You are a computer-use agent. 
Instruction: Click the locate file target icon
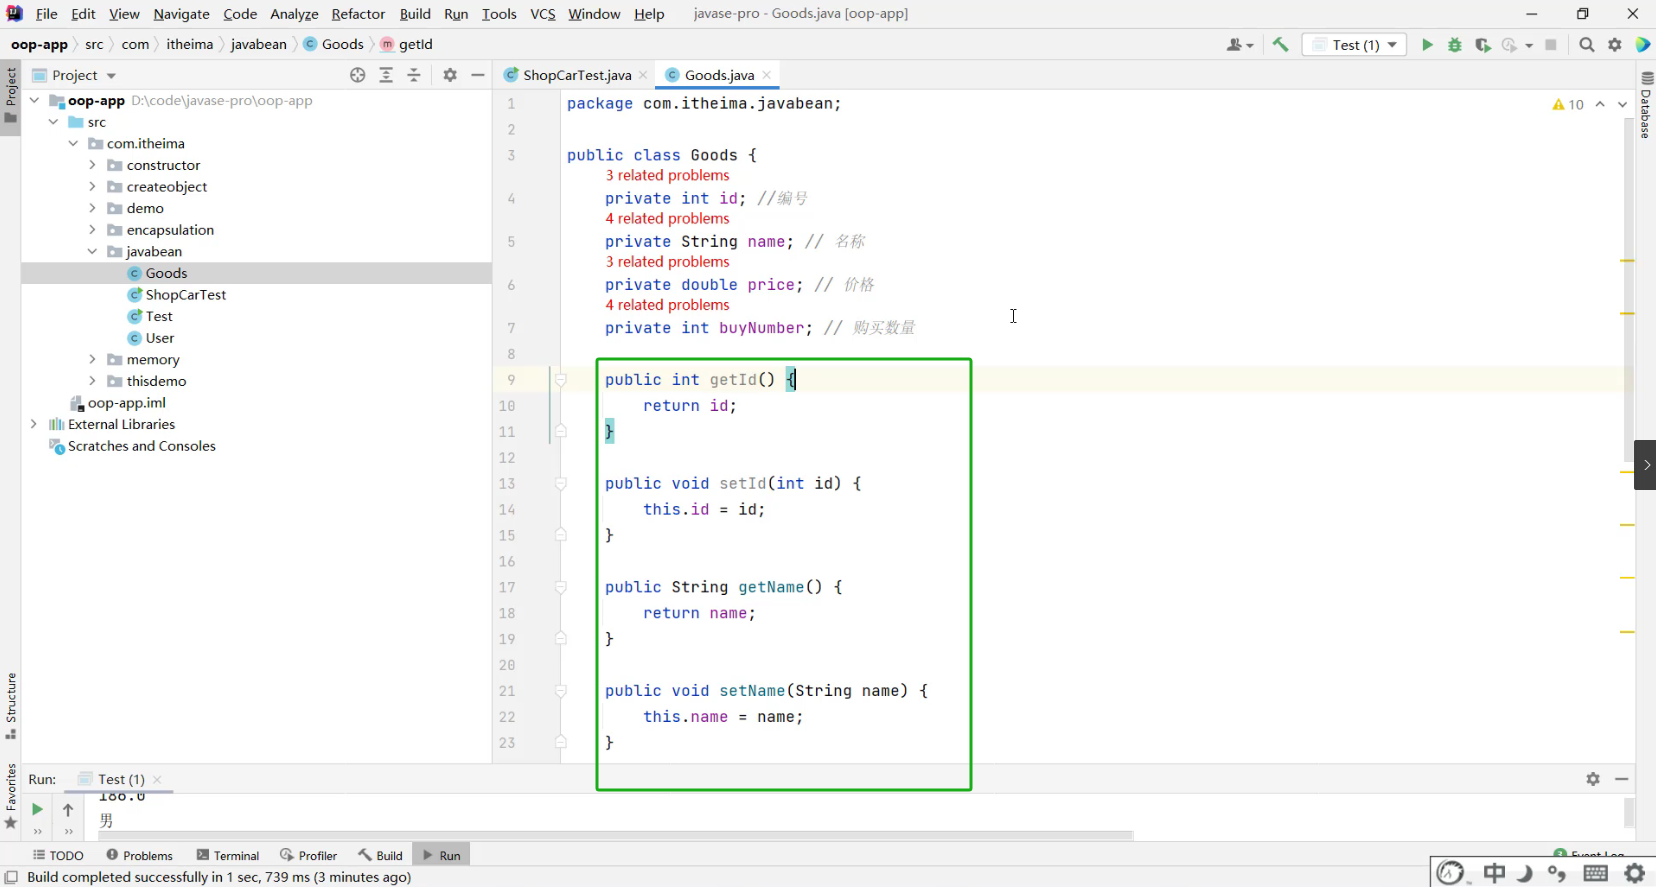358,75
